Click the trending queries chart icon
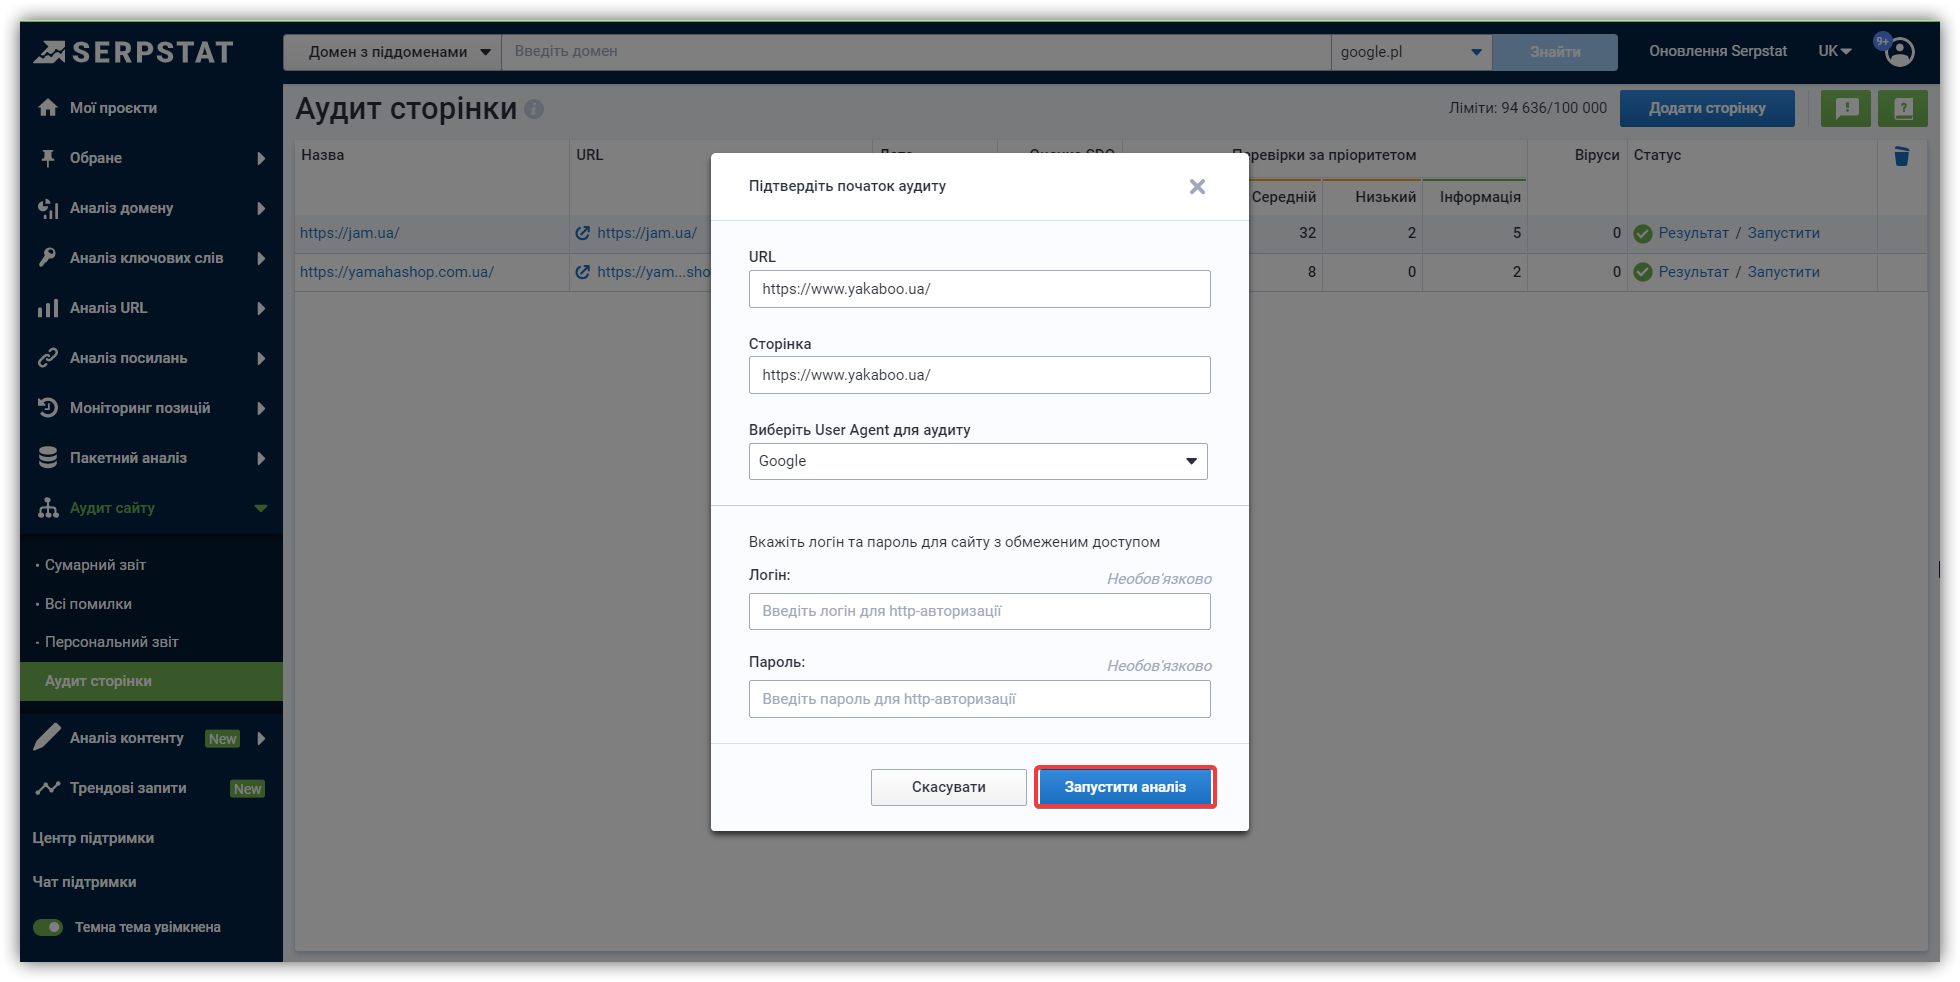Viewport: 1960px width, 982px height. tap(47, 788)
